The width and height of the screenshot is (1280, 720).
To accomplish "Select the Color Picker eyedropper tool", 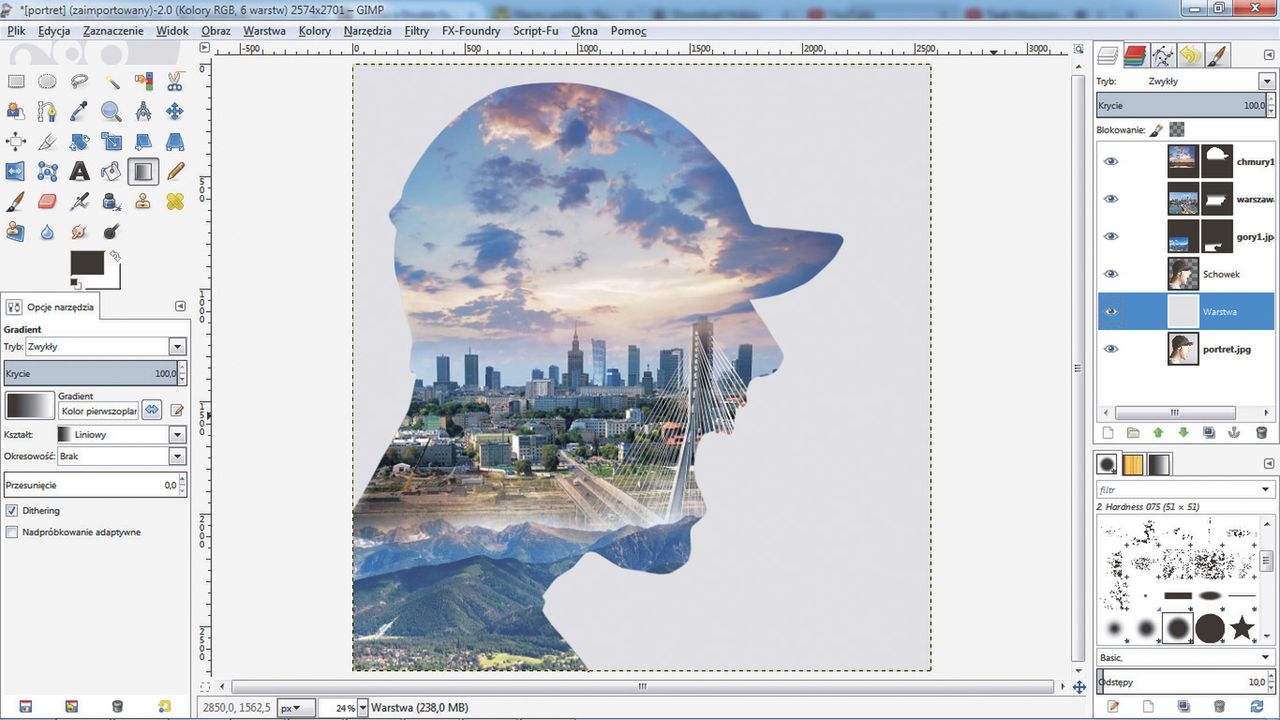I will [79, 112].
